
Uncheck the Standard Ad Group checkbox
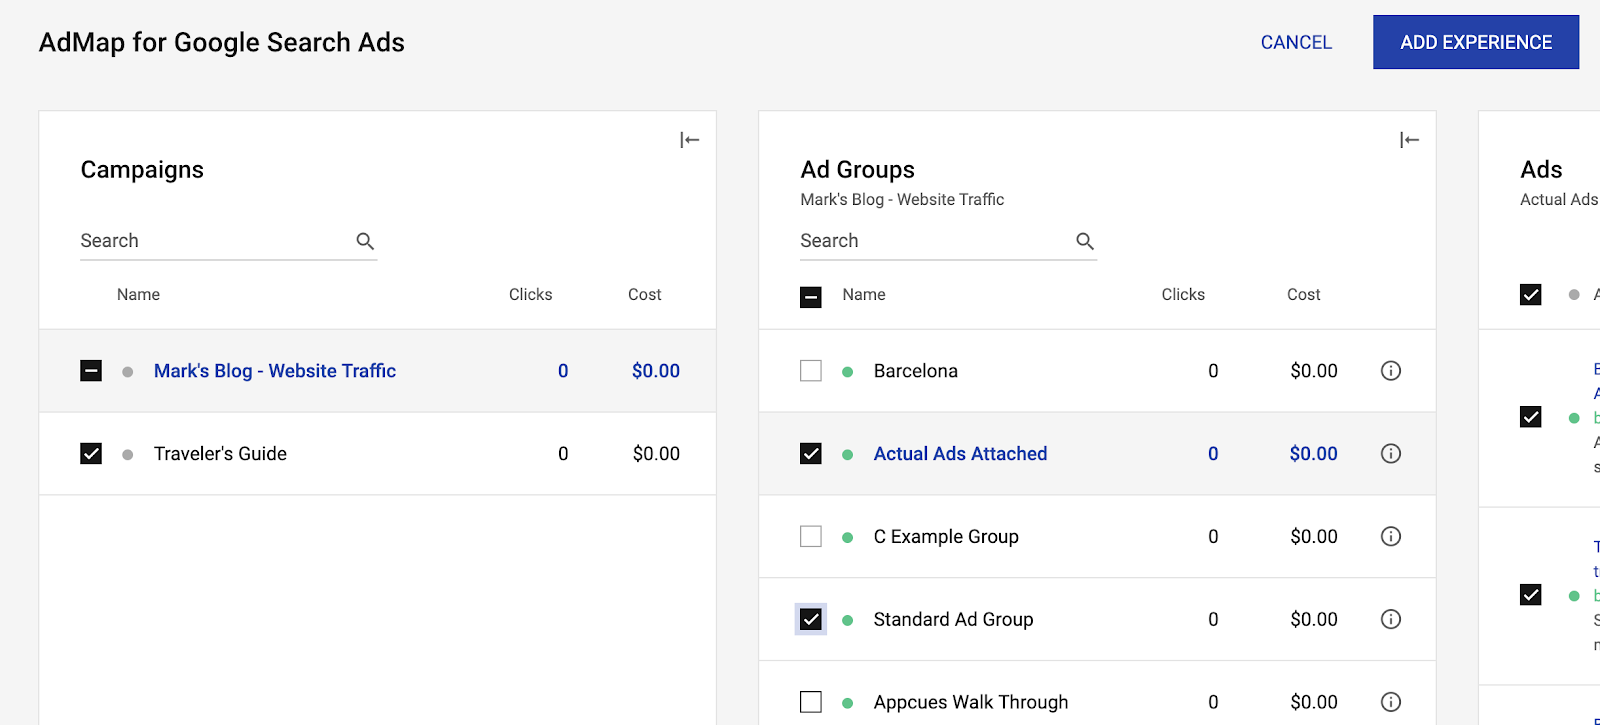(x=811, y=620)
